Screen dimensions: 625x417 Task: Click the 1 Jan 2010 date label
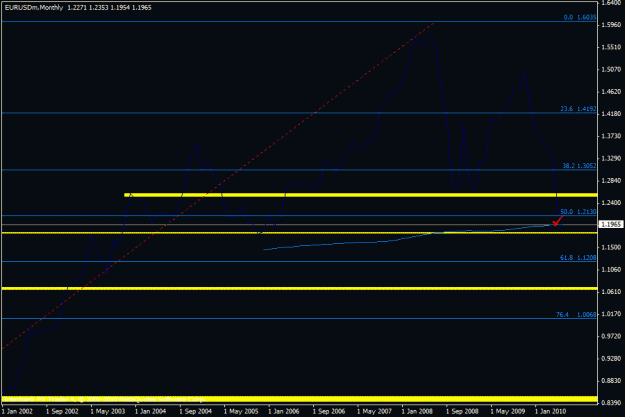pyautogui.click(x=550, y=411)
